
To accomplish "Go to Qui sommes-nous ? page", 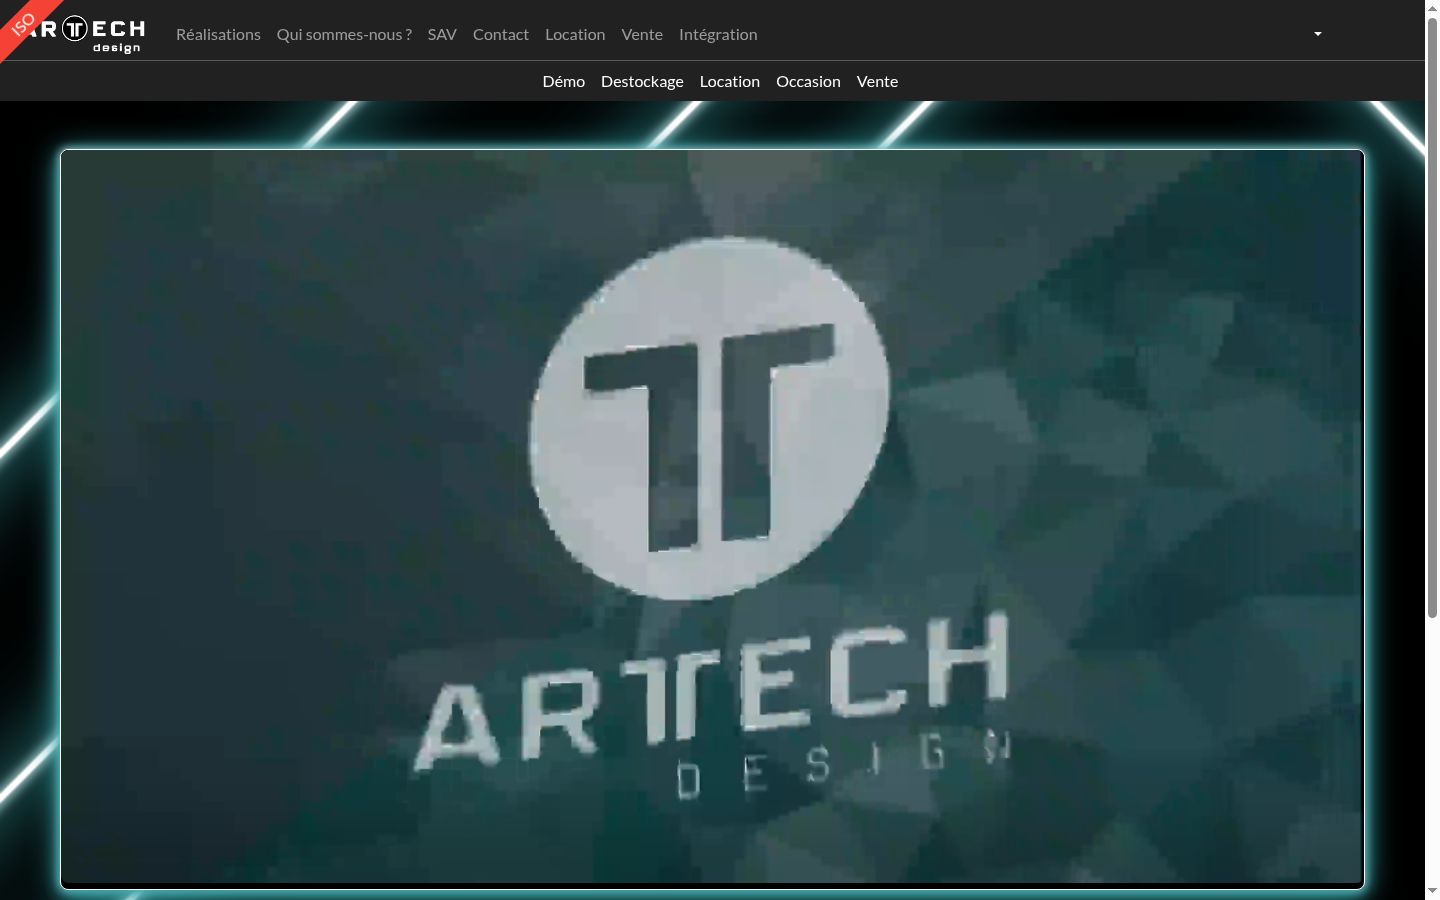I will click(344, 34).
